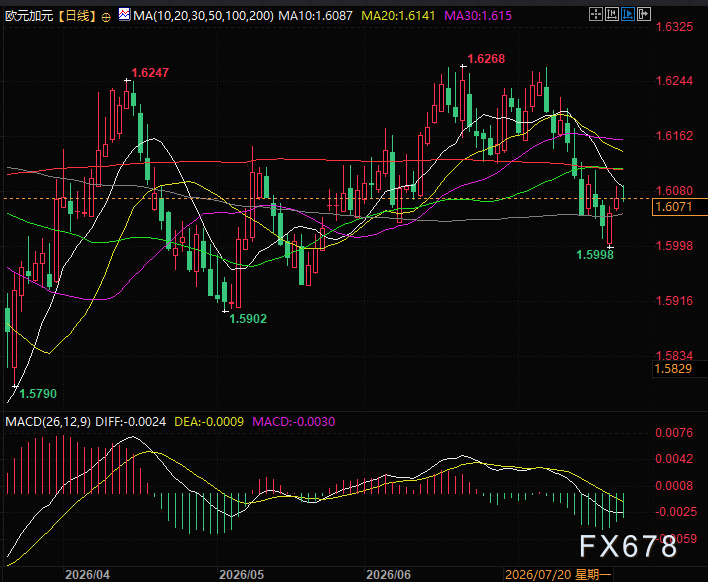Click the 1.6268 high price annotation

486,59
